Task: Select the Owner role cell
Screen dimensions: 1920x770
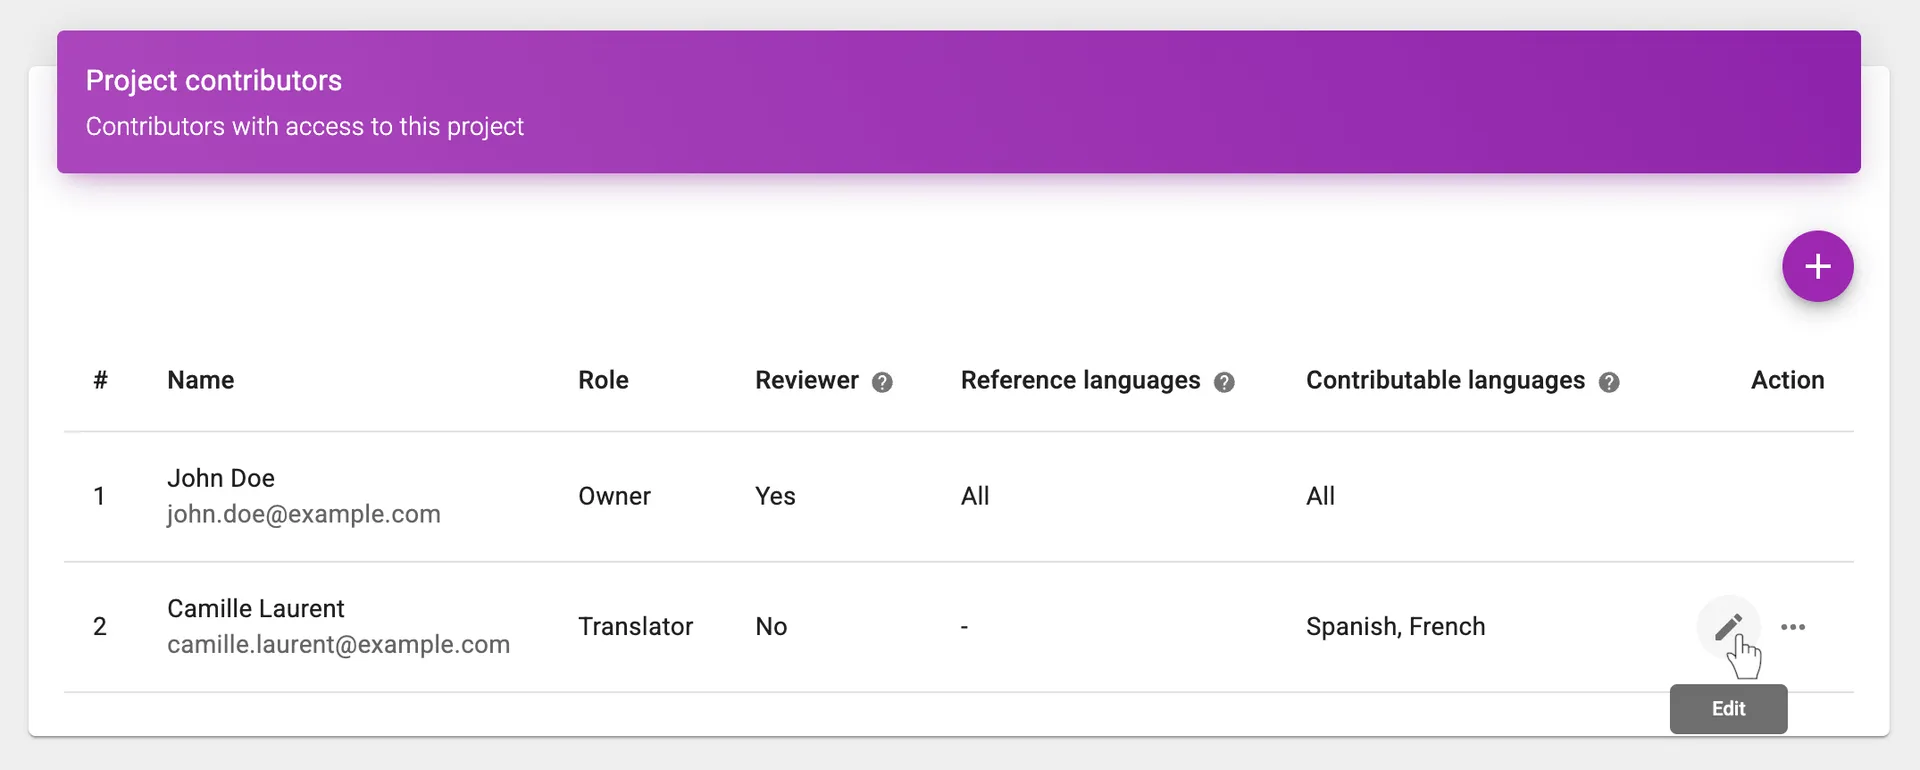Action: tap(614, 496)
